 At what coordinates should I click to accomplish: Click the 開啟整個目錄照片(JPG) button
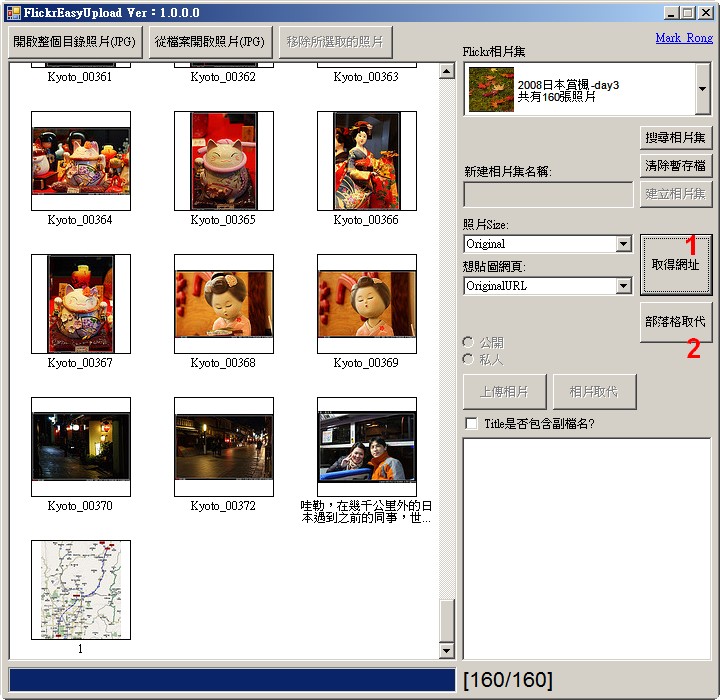coord(75,42)
